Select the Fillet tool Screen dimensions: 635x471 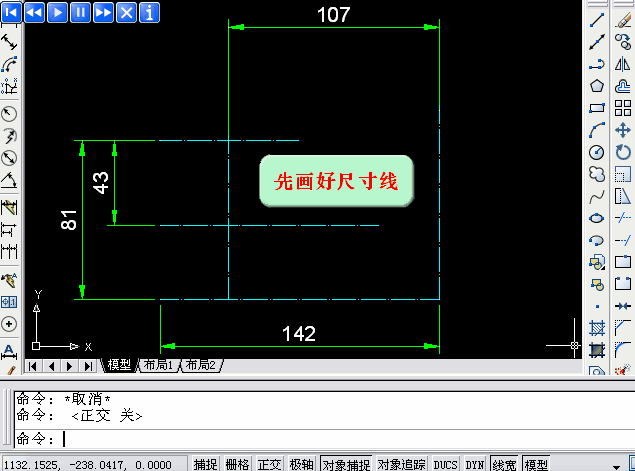coord(623,350)
